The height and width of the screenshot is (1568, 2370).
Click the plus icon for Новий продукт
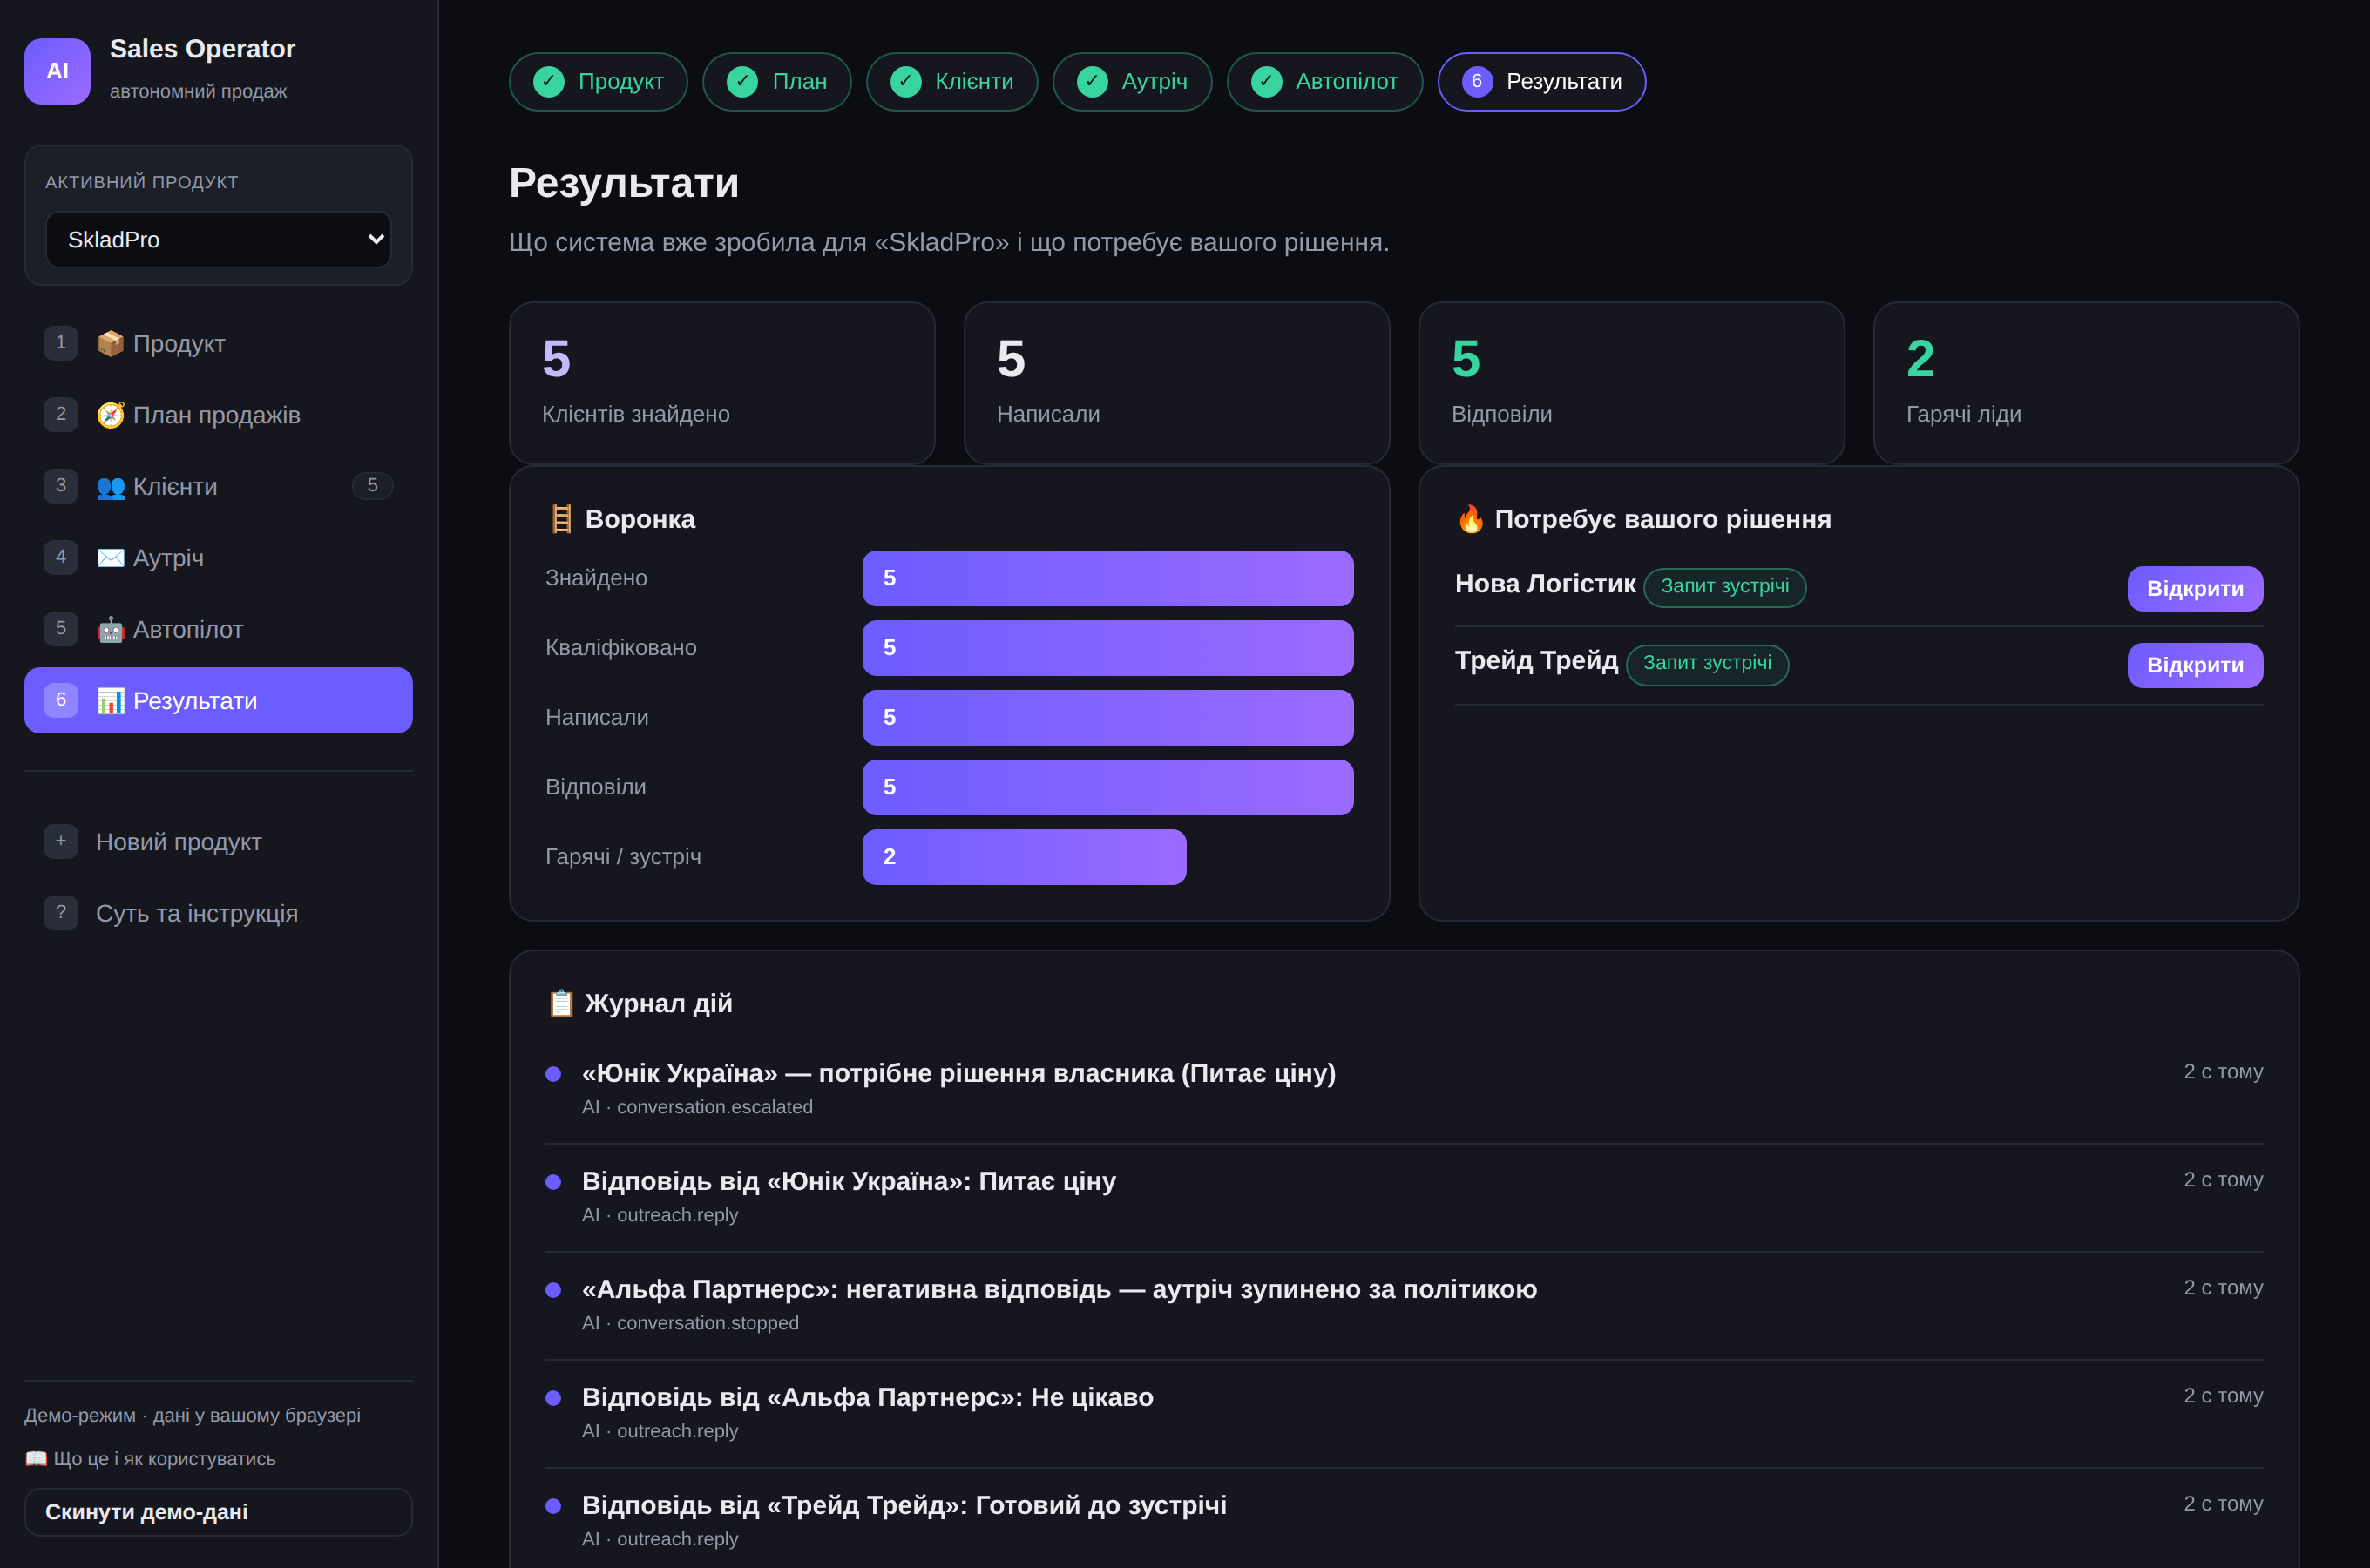coord(61,841)
